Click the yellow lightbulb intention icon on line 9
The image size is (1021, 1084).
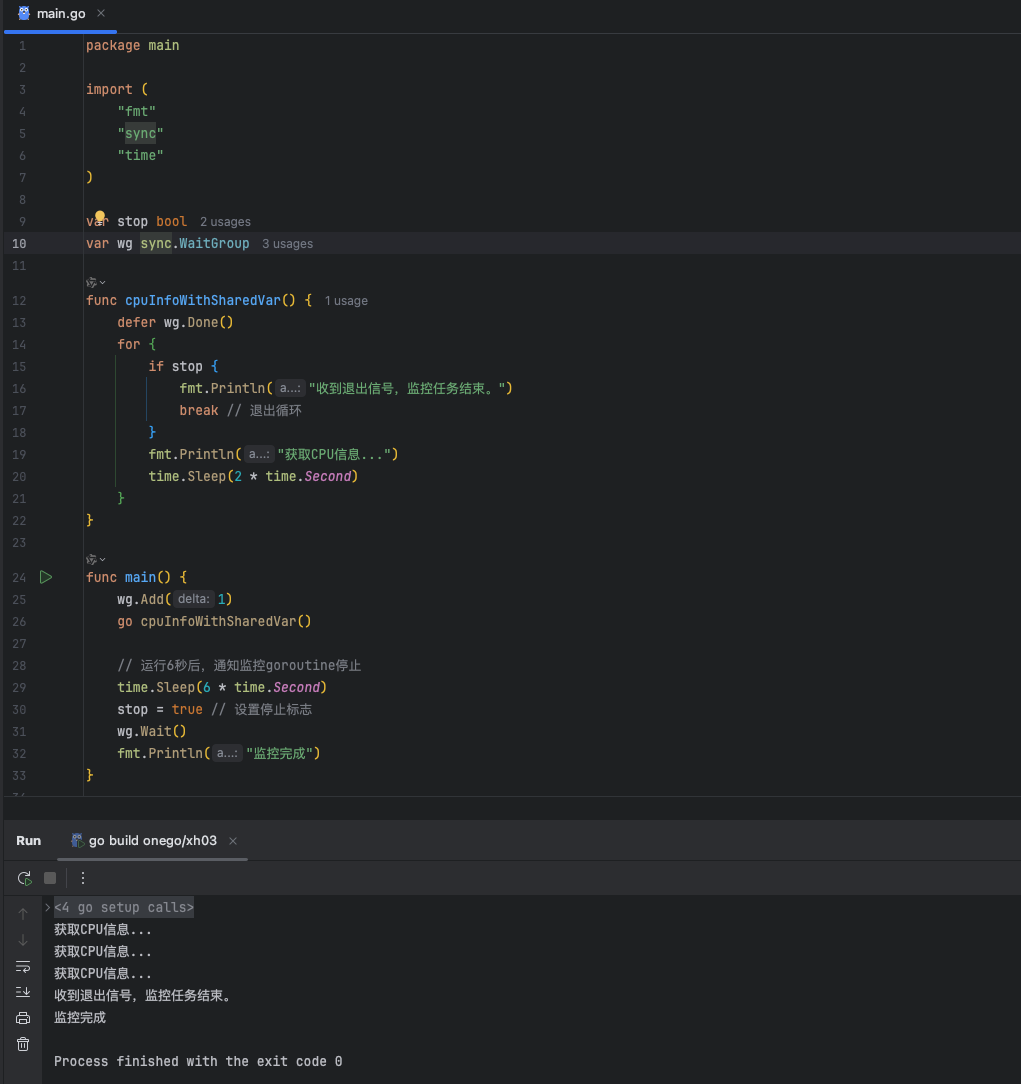click(100, 216)
